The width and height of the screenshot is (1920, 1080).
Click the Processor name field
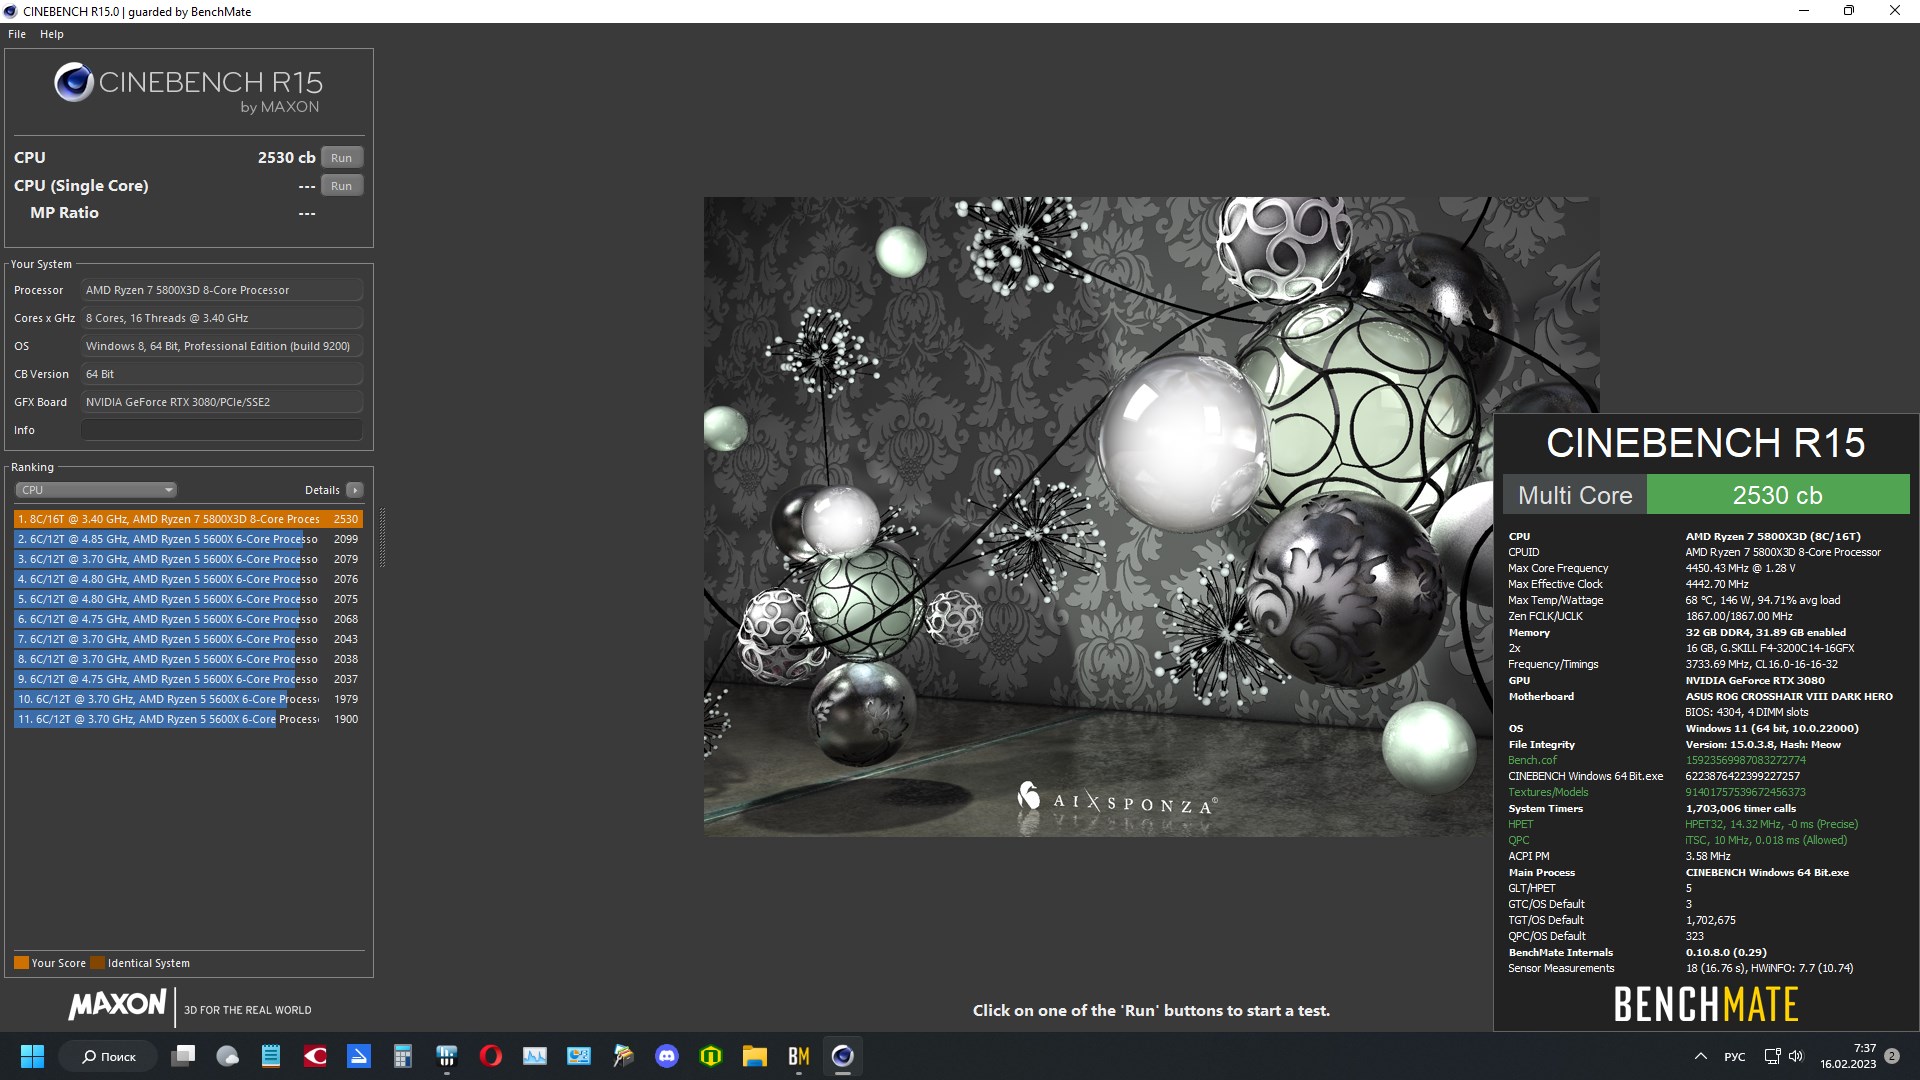point(222,290)
